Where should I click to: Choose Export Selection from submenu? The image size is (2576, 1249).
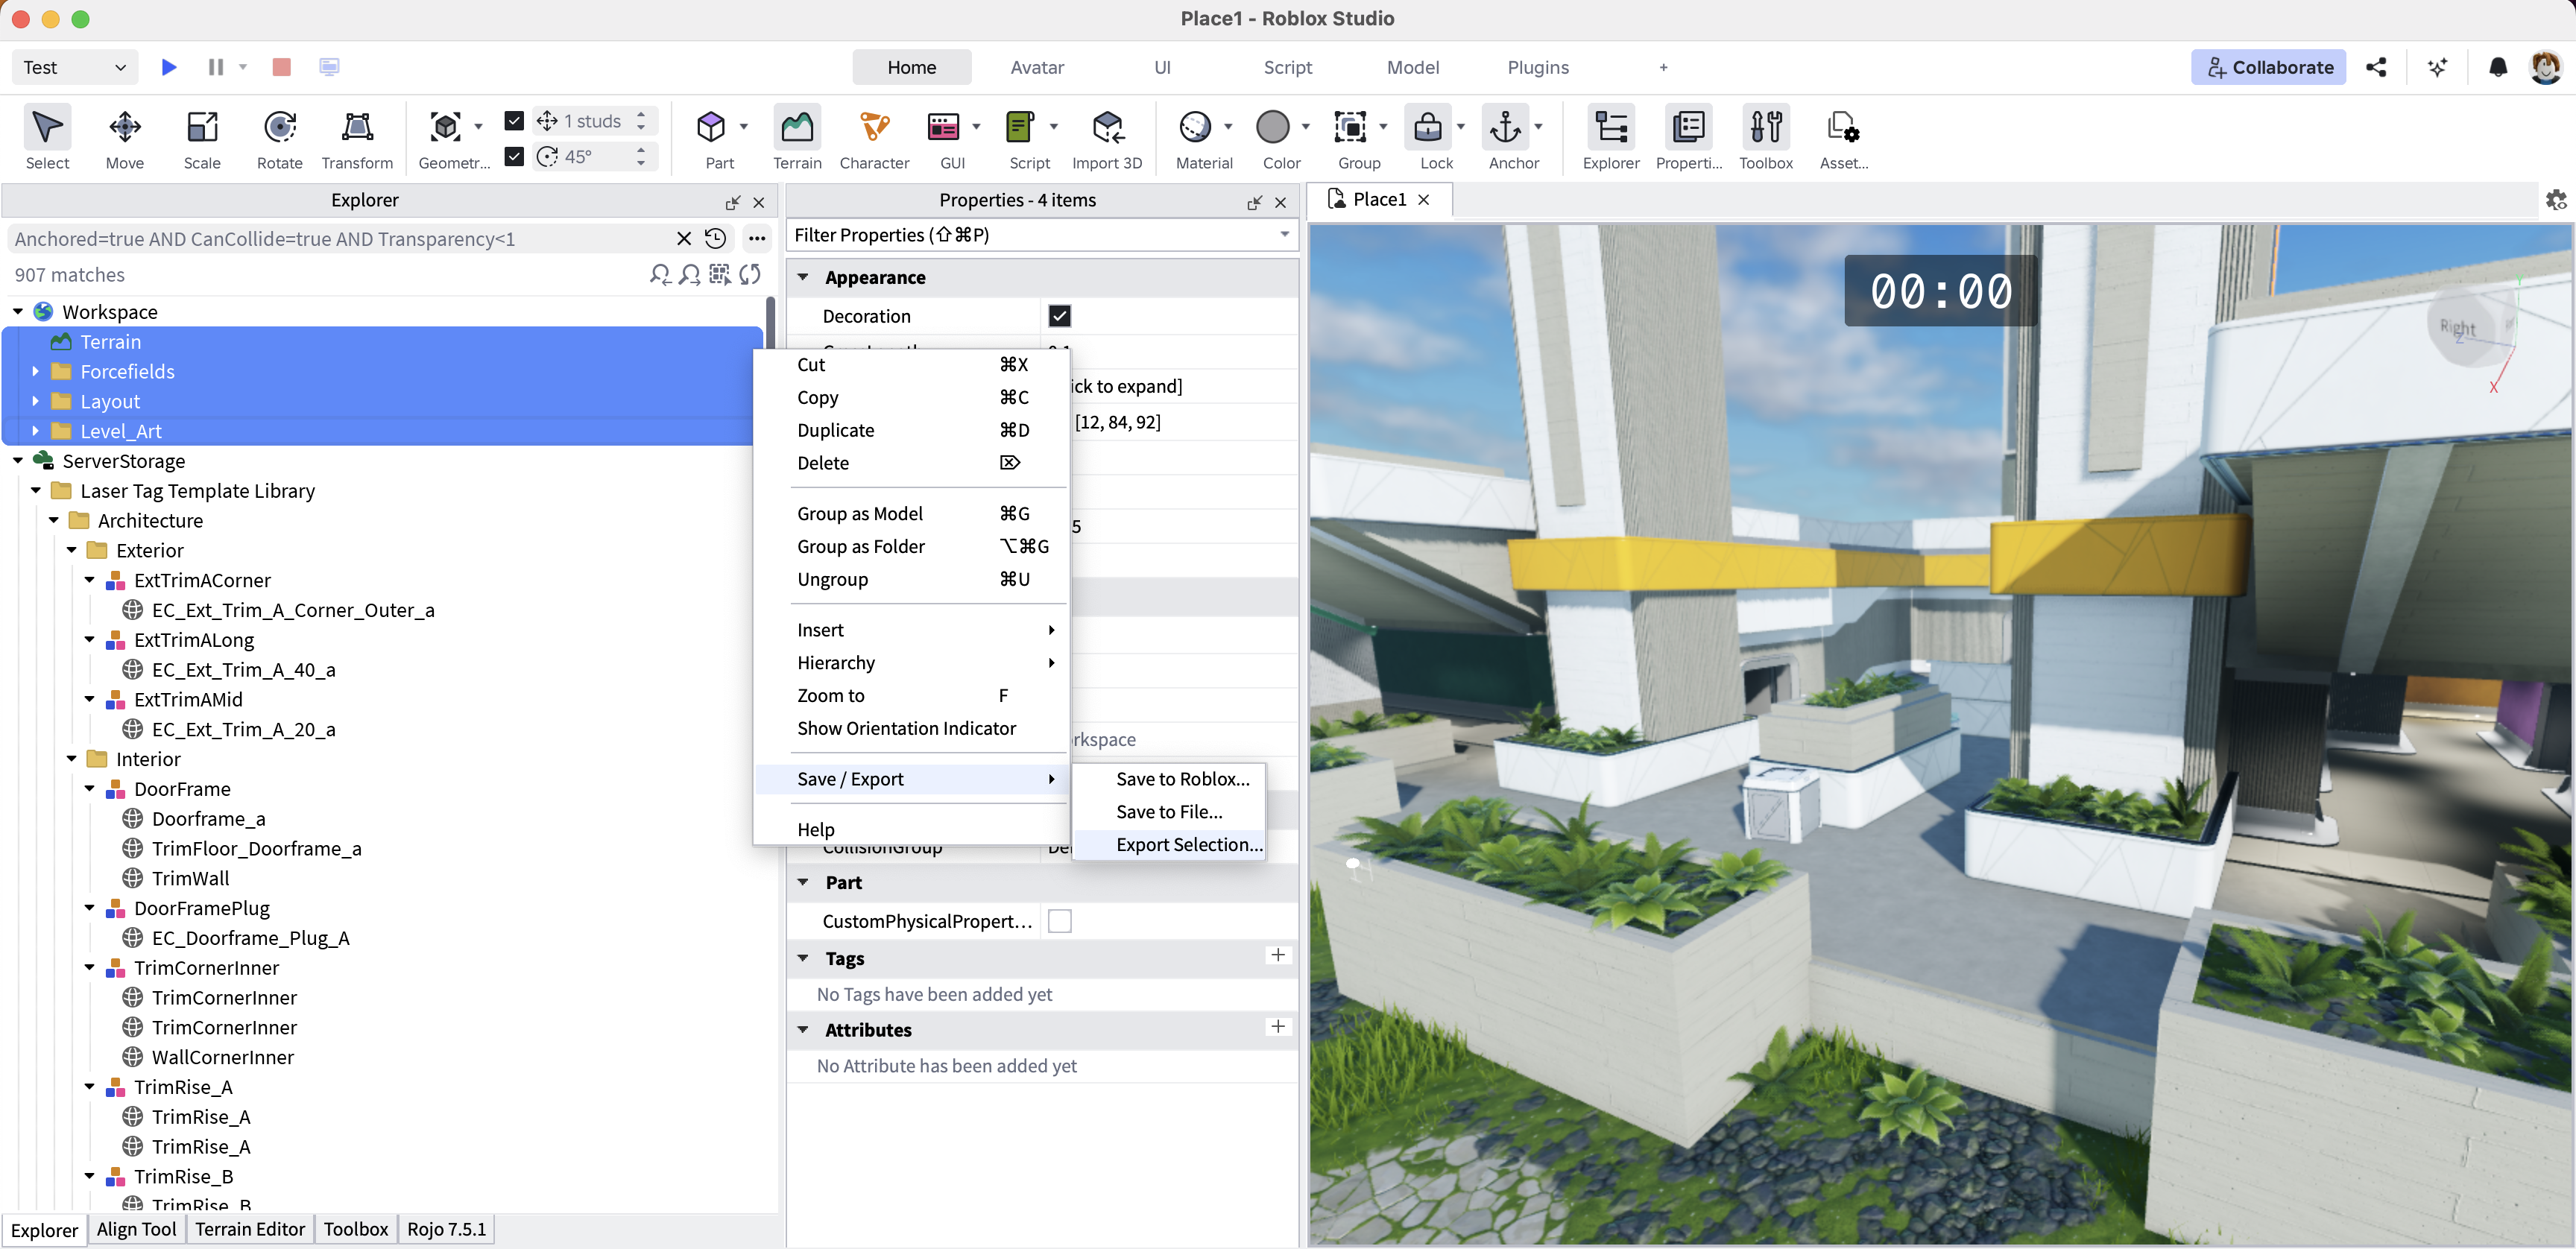1169,844
